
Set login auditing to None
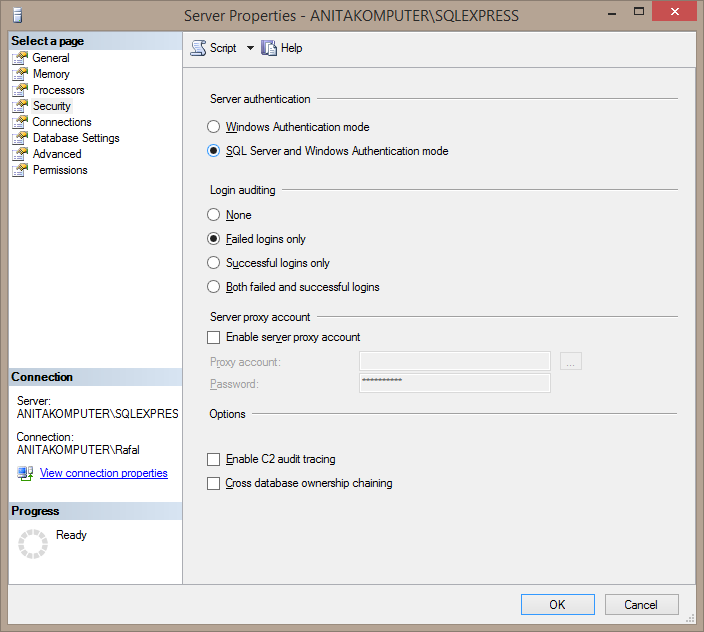[229, 215]
